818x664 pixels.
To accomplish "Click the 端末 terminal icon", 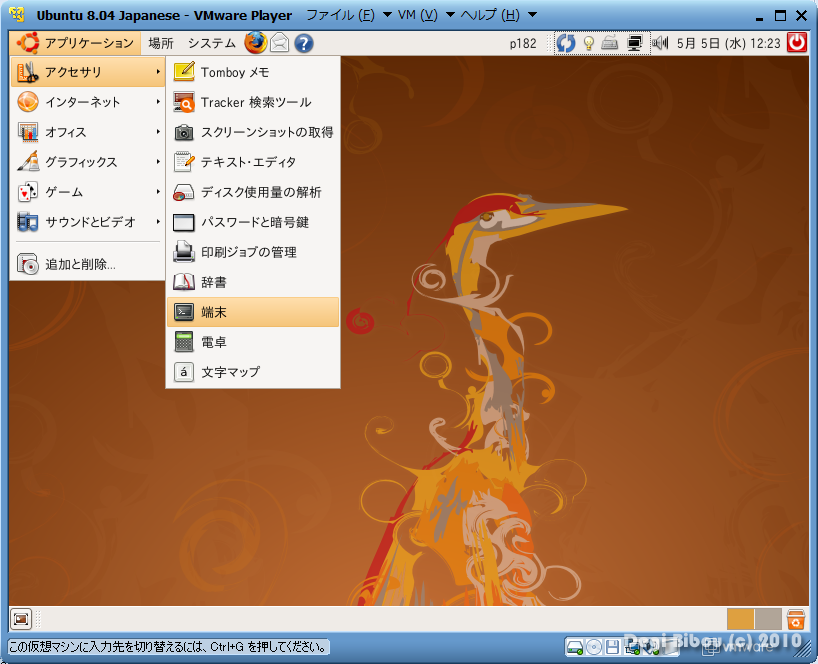I will pos(184,312).
